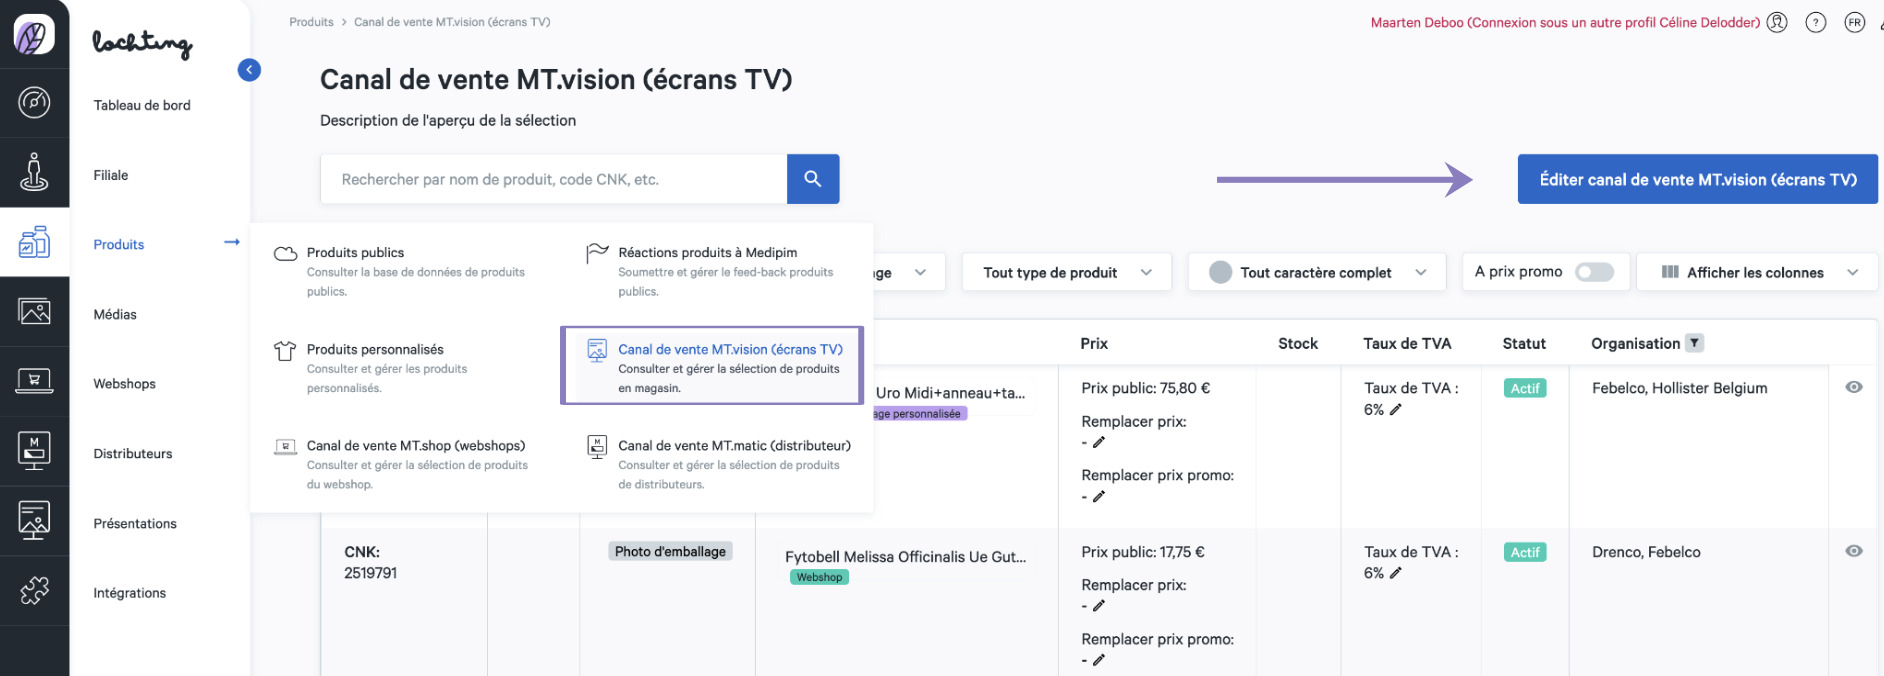Image resolution: width=1884 pixels, height=676 pixels.
Task: Toggle visibility eye for Febelco, Hollister row
Action: click(x=1854, y=387)
